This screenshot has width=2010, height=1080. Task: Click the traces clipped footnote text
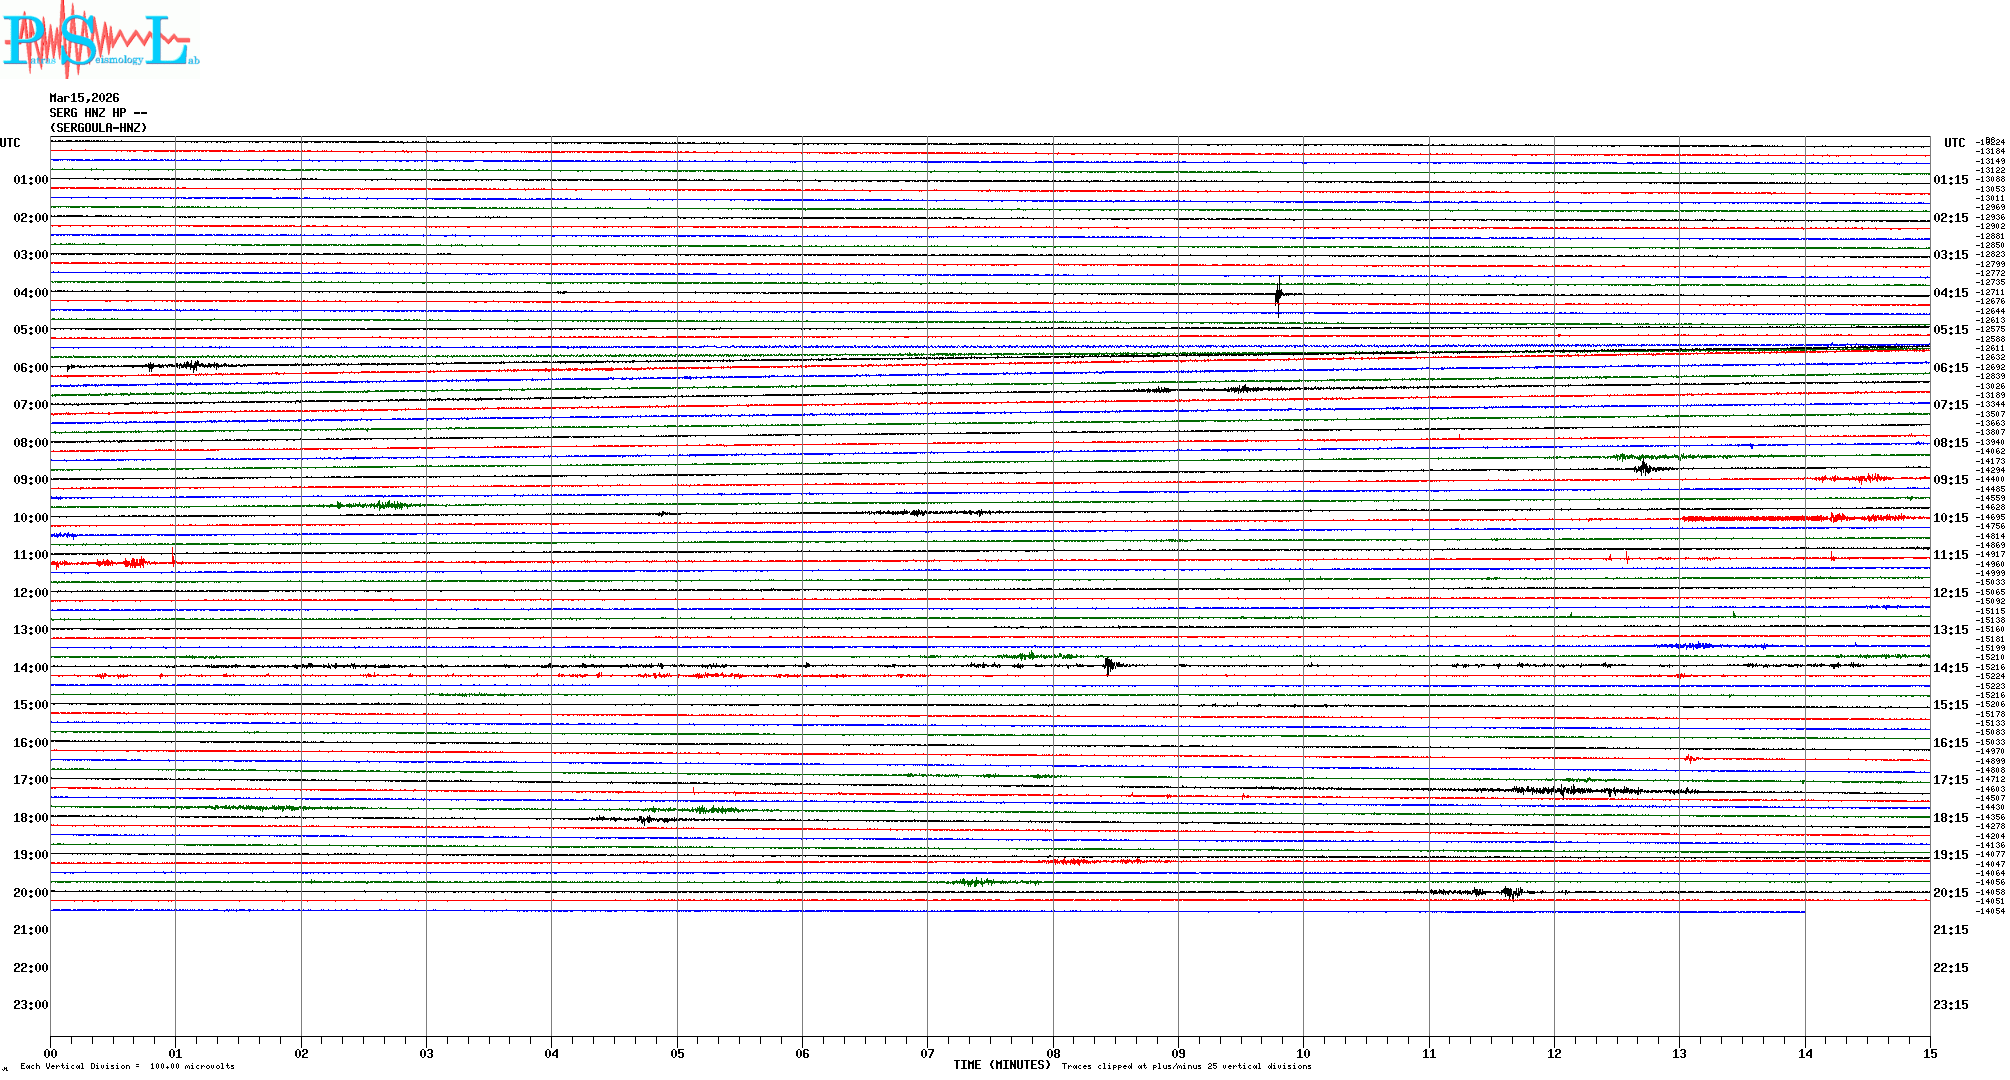(1186, 1066)
